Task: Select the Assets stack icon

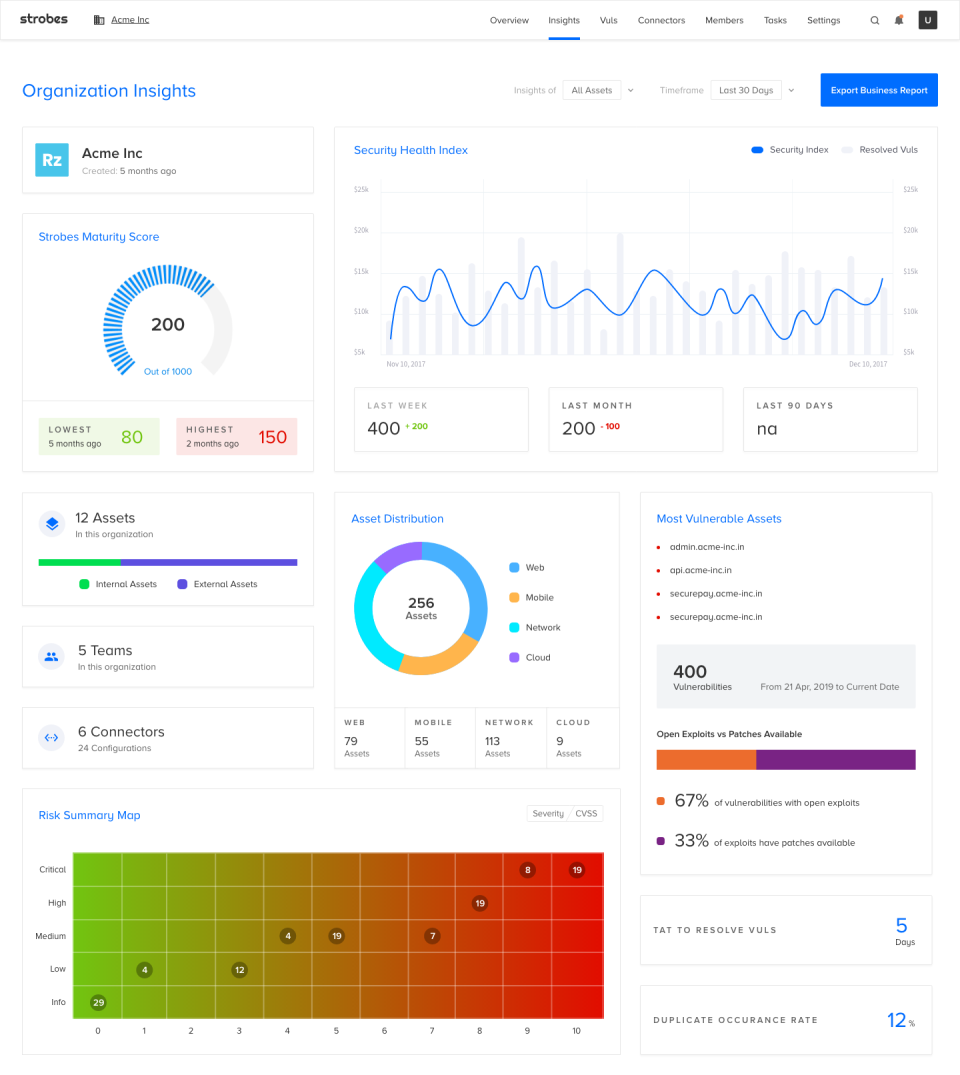Action: (x=51, y=523)
